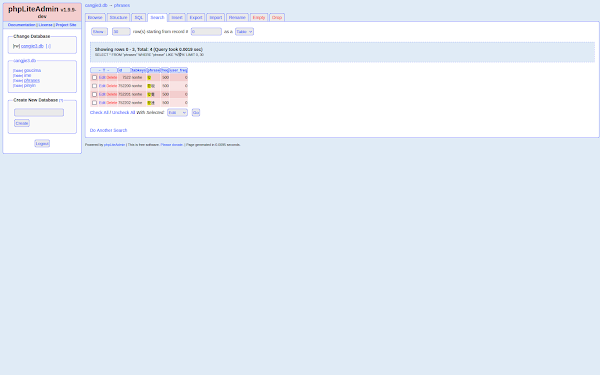
Task: Open the ime table in sidebar
Action: click(28, 75)
